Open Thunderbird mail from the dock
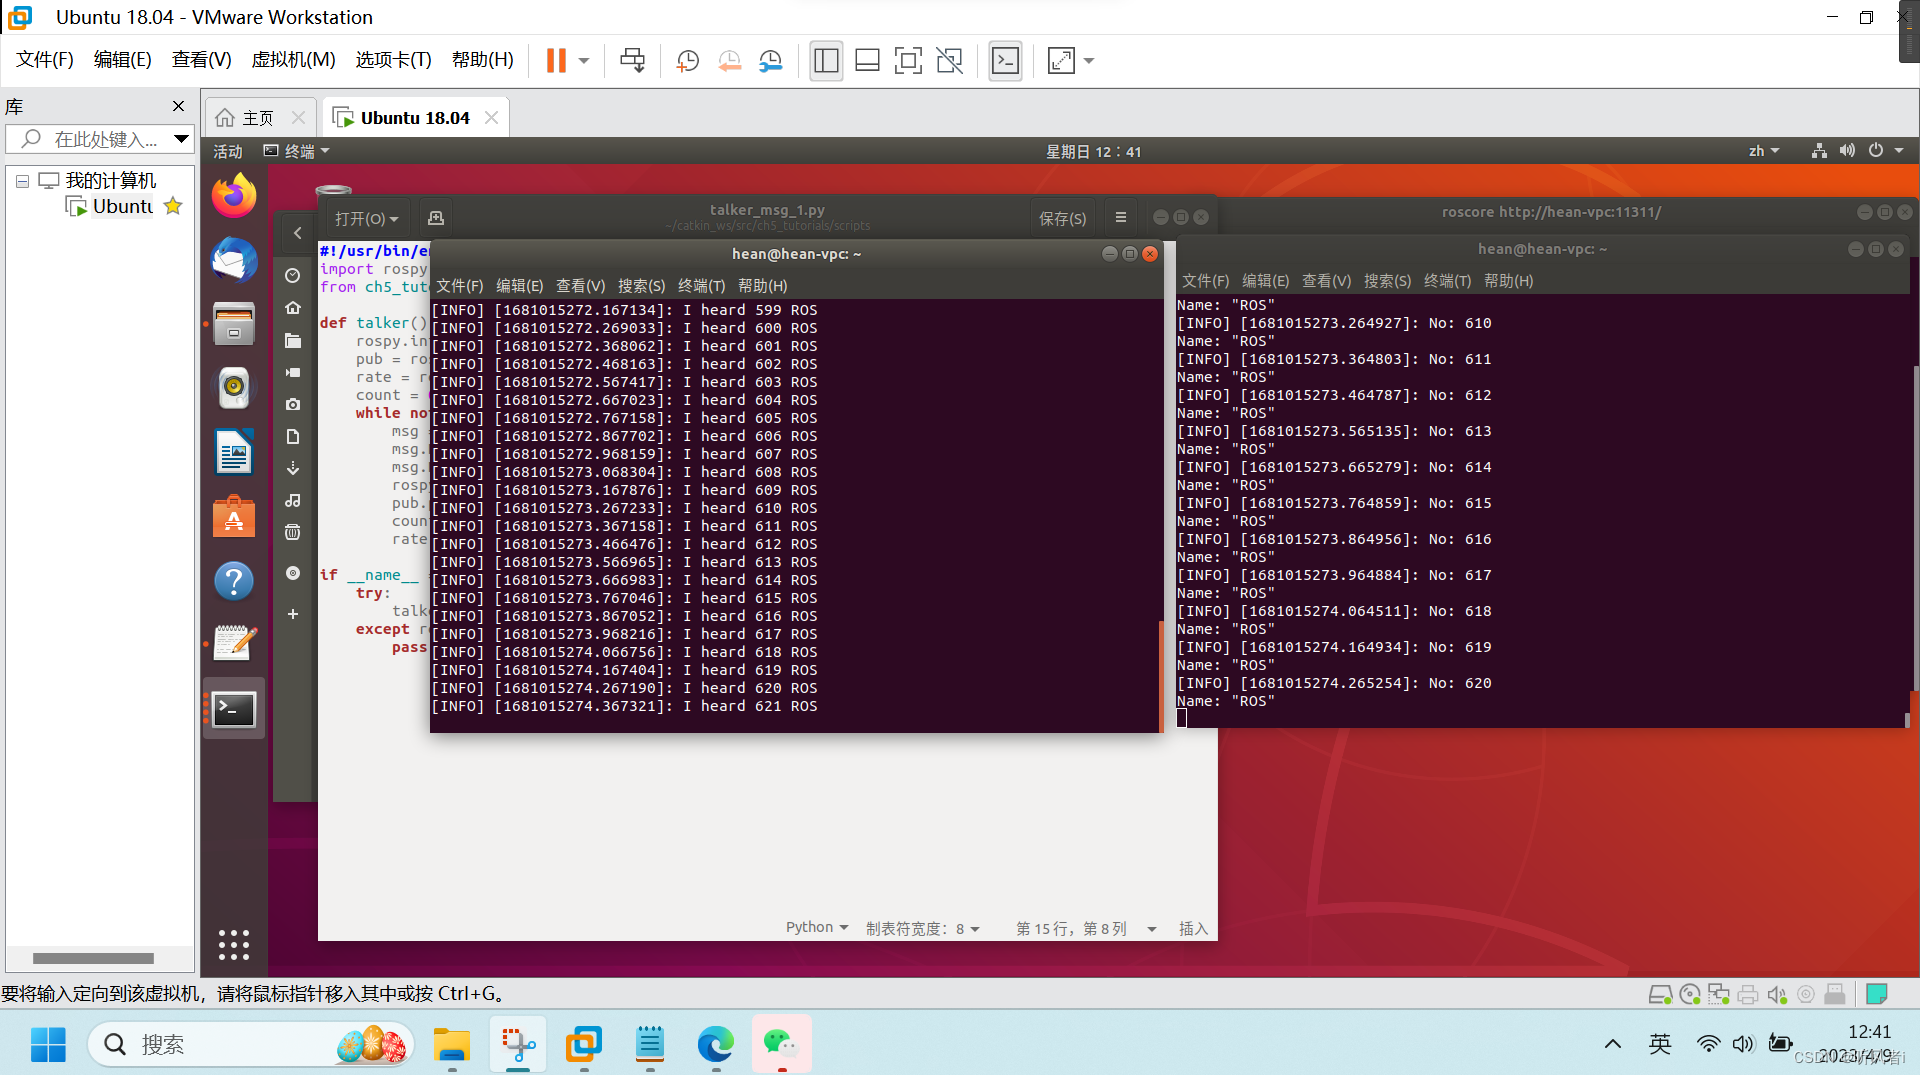1920x1075 pixels. click(234, 260)
